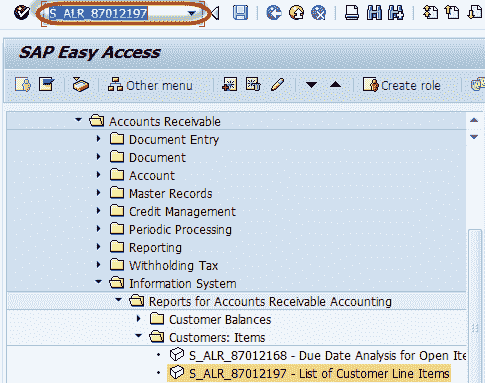Click the Save diskette icon
Image resolution: width=485 pixels, height=383 pixels.
[240, 13]
